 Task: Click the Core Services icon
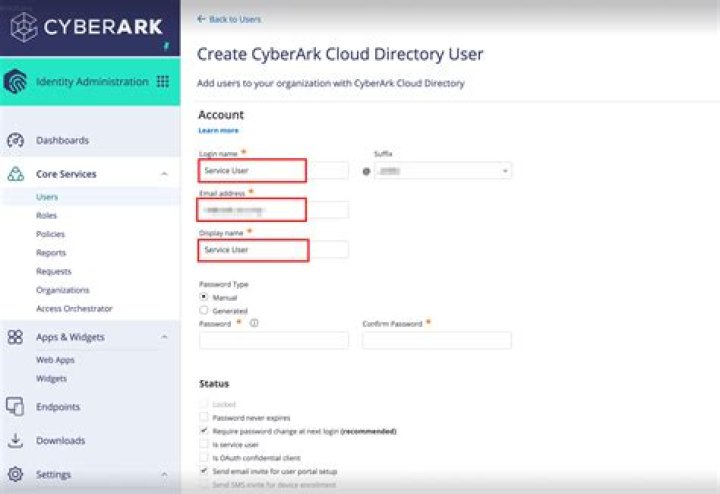pyautogui.click(x=16, y=174)
